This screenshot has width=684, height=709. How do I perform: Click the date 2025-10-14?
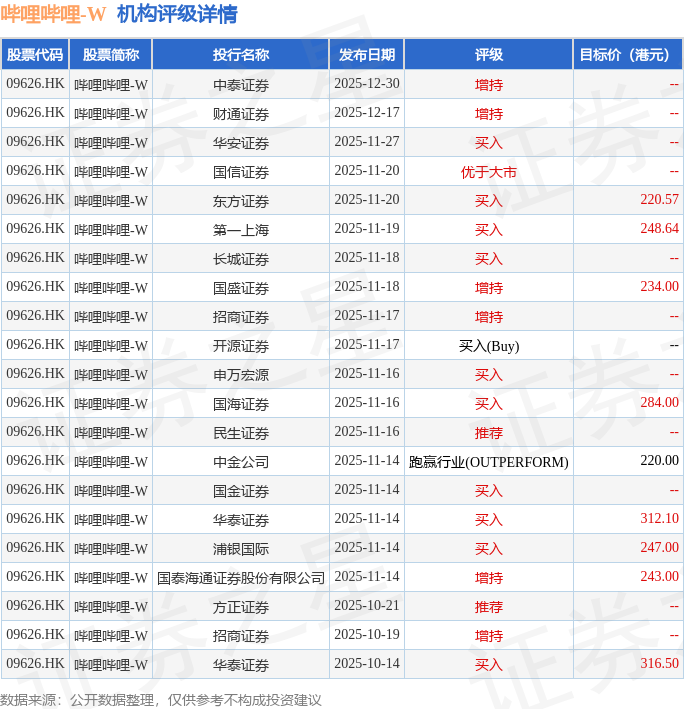[367, 663]
